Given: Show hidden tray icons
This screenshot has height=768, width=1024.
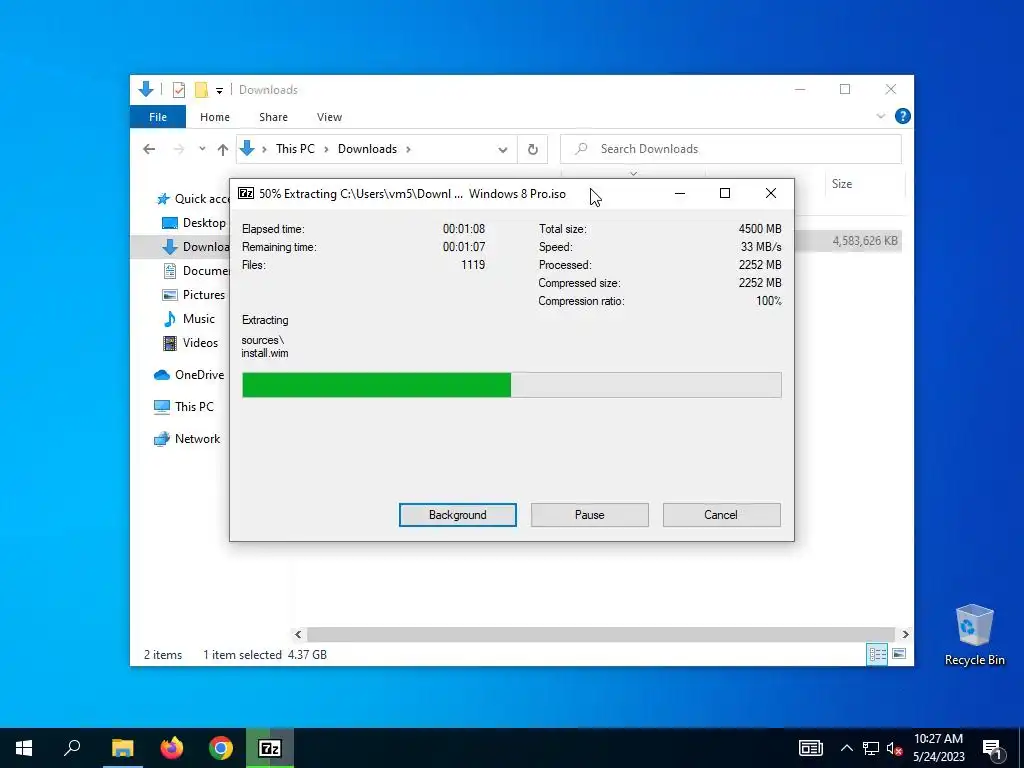Looking at the screenshot, I should [846, 748].
